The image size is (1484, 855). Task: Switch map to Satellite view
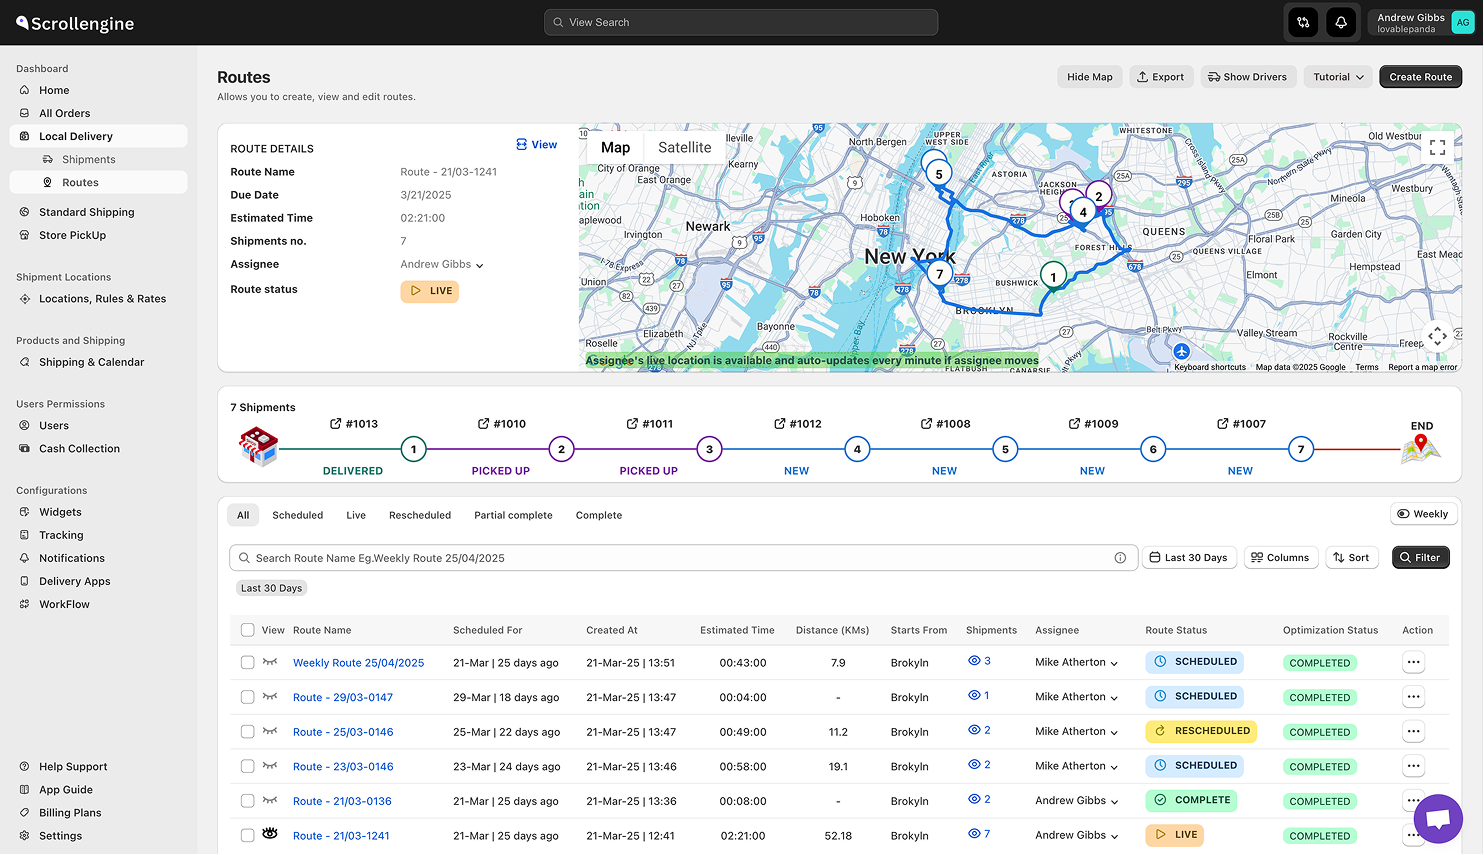pos(685,147)
